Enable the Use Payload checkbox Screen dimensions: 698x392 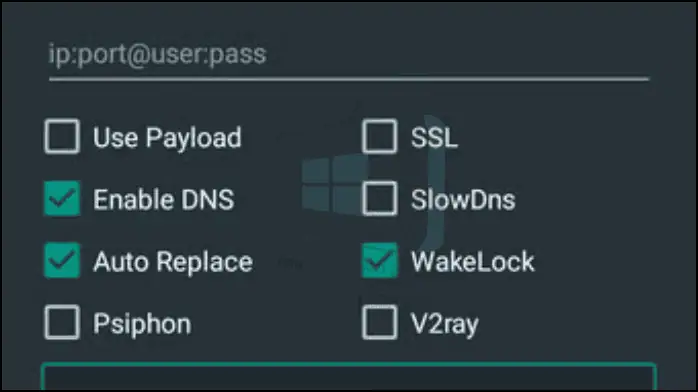pyautogui.click(x=62, y=137)
